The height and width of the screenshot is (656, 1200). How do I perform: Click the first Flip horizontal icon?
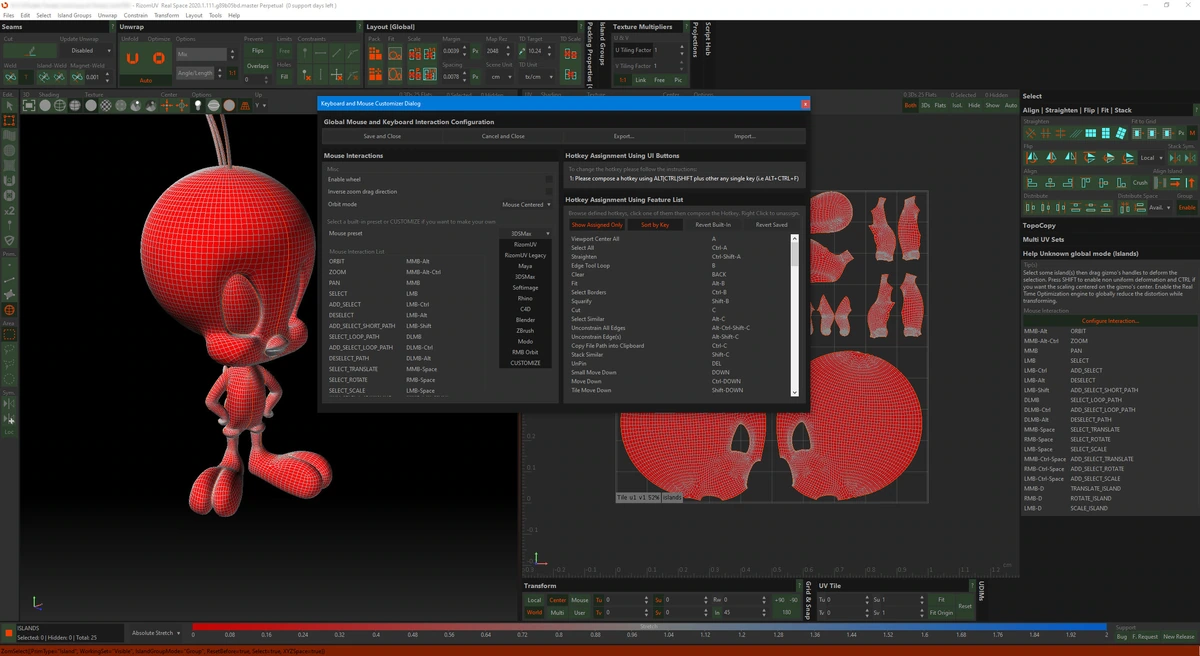(1031, 158)
